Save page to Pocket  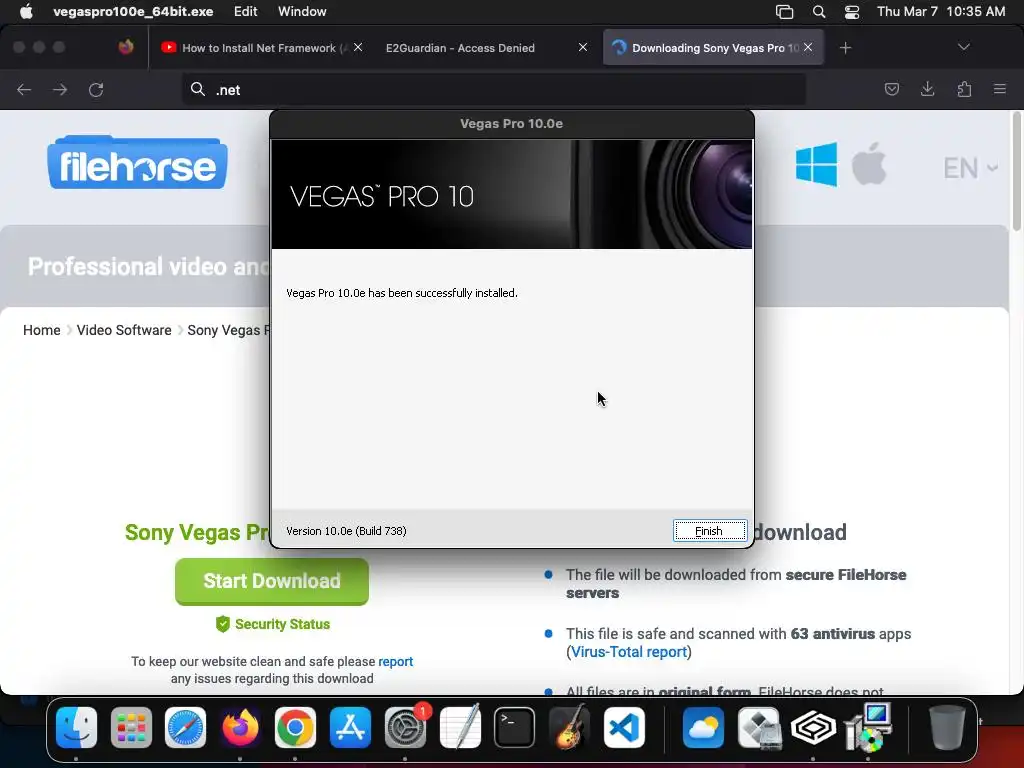891,89
